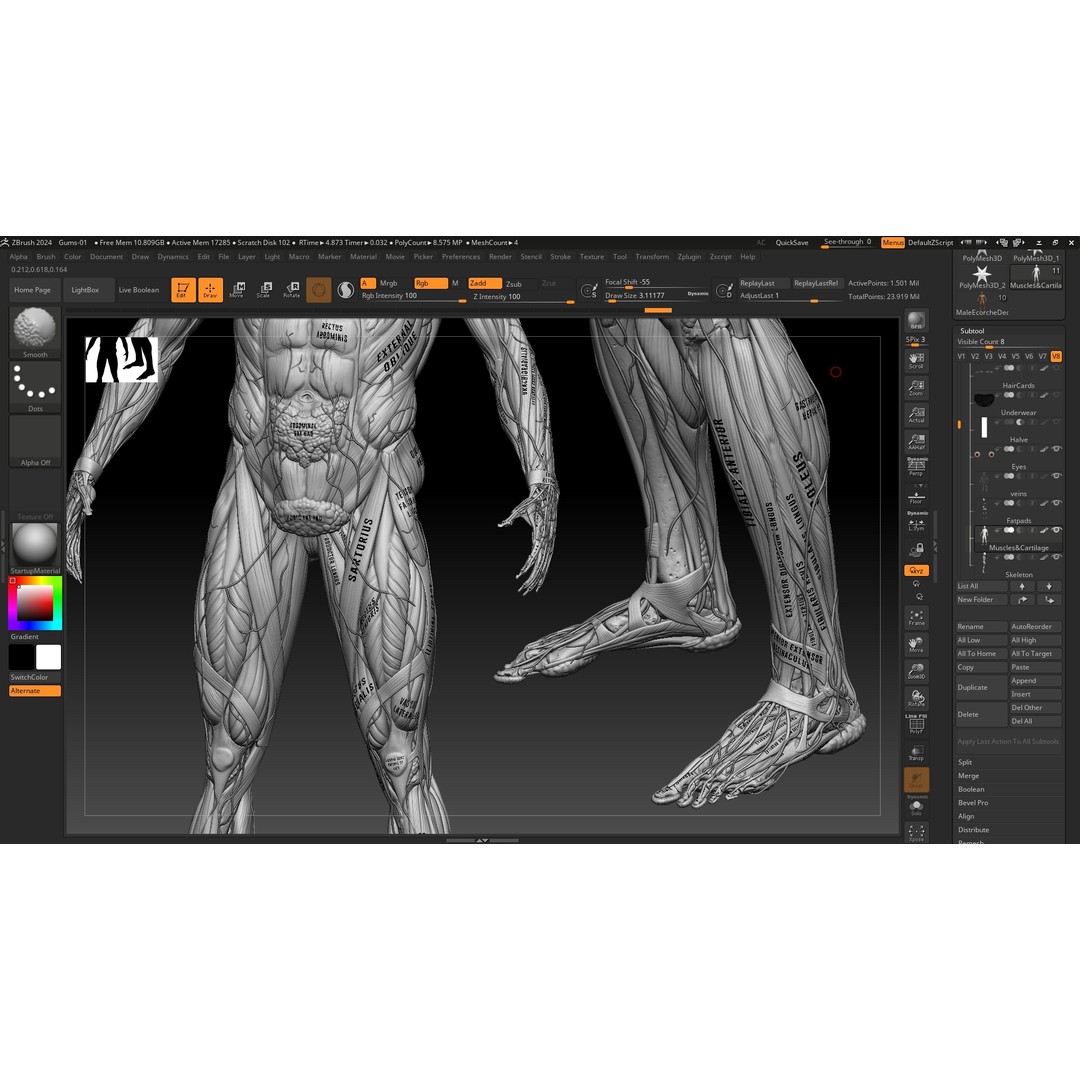Click the black main color swatch

[21, 657]
